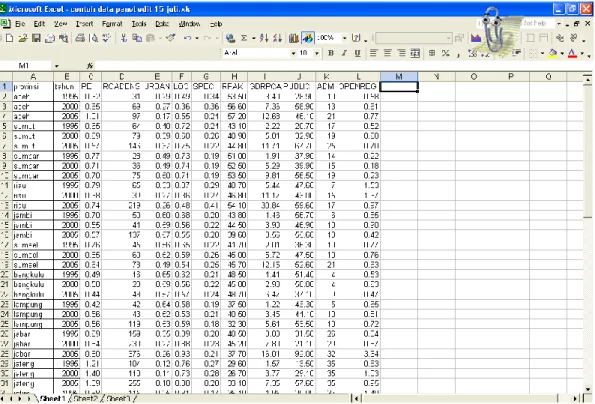Save the workbook with floppy icon

36,38
